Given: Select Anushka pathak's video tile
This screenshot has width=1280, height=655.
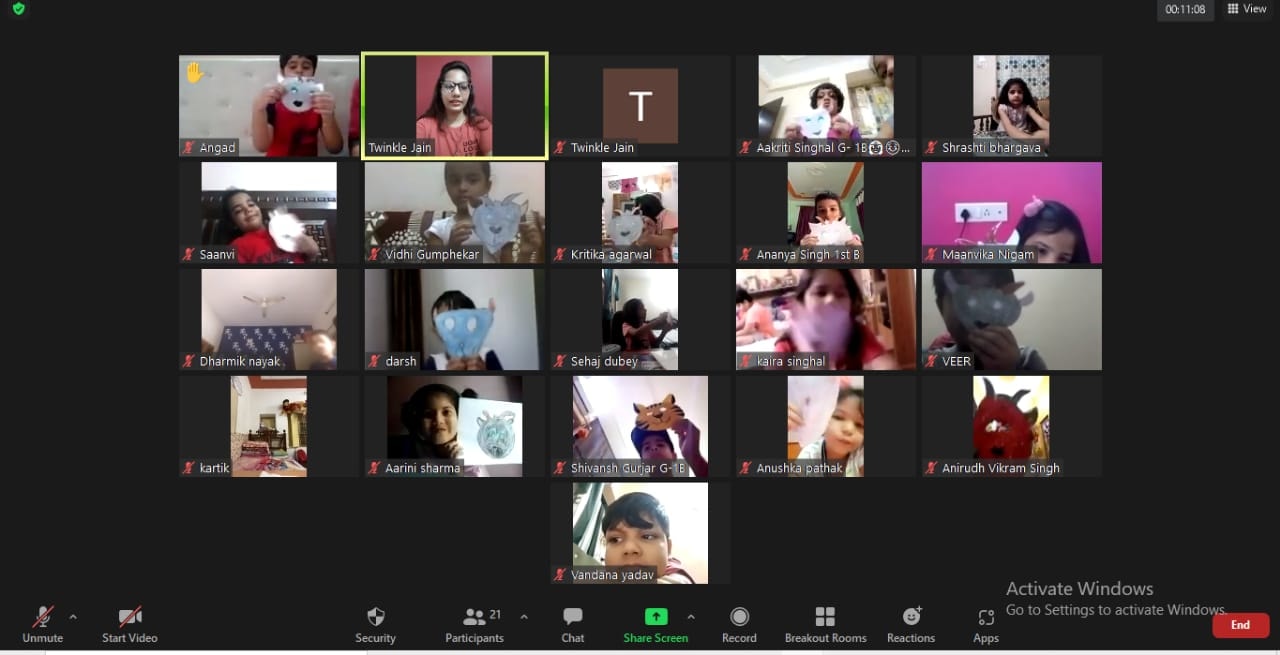Looking at the screenshot, I should click(x=826, y=427).
